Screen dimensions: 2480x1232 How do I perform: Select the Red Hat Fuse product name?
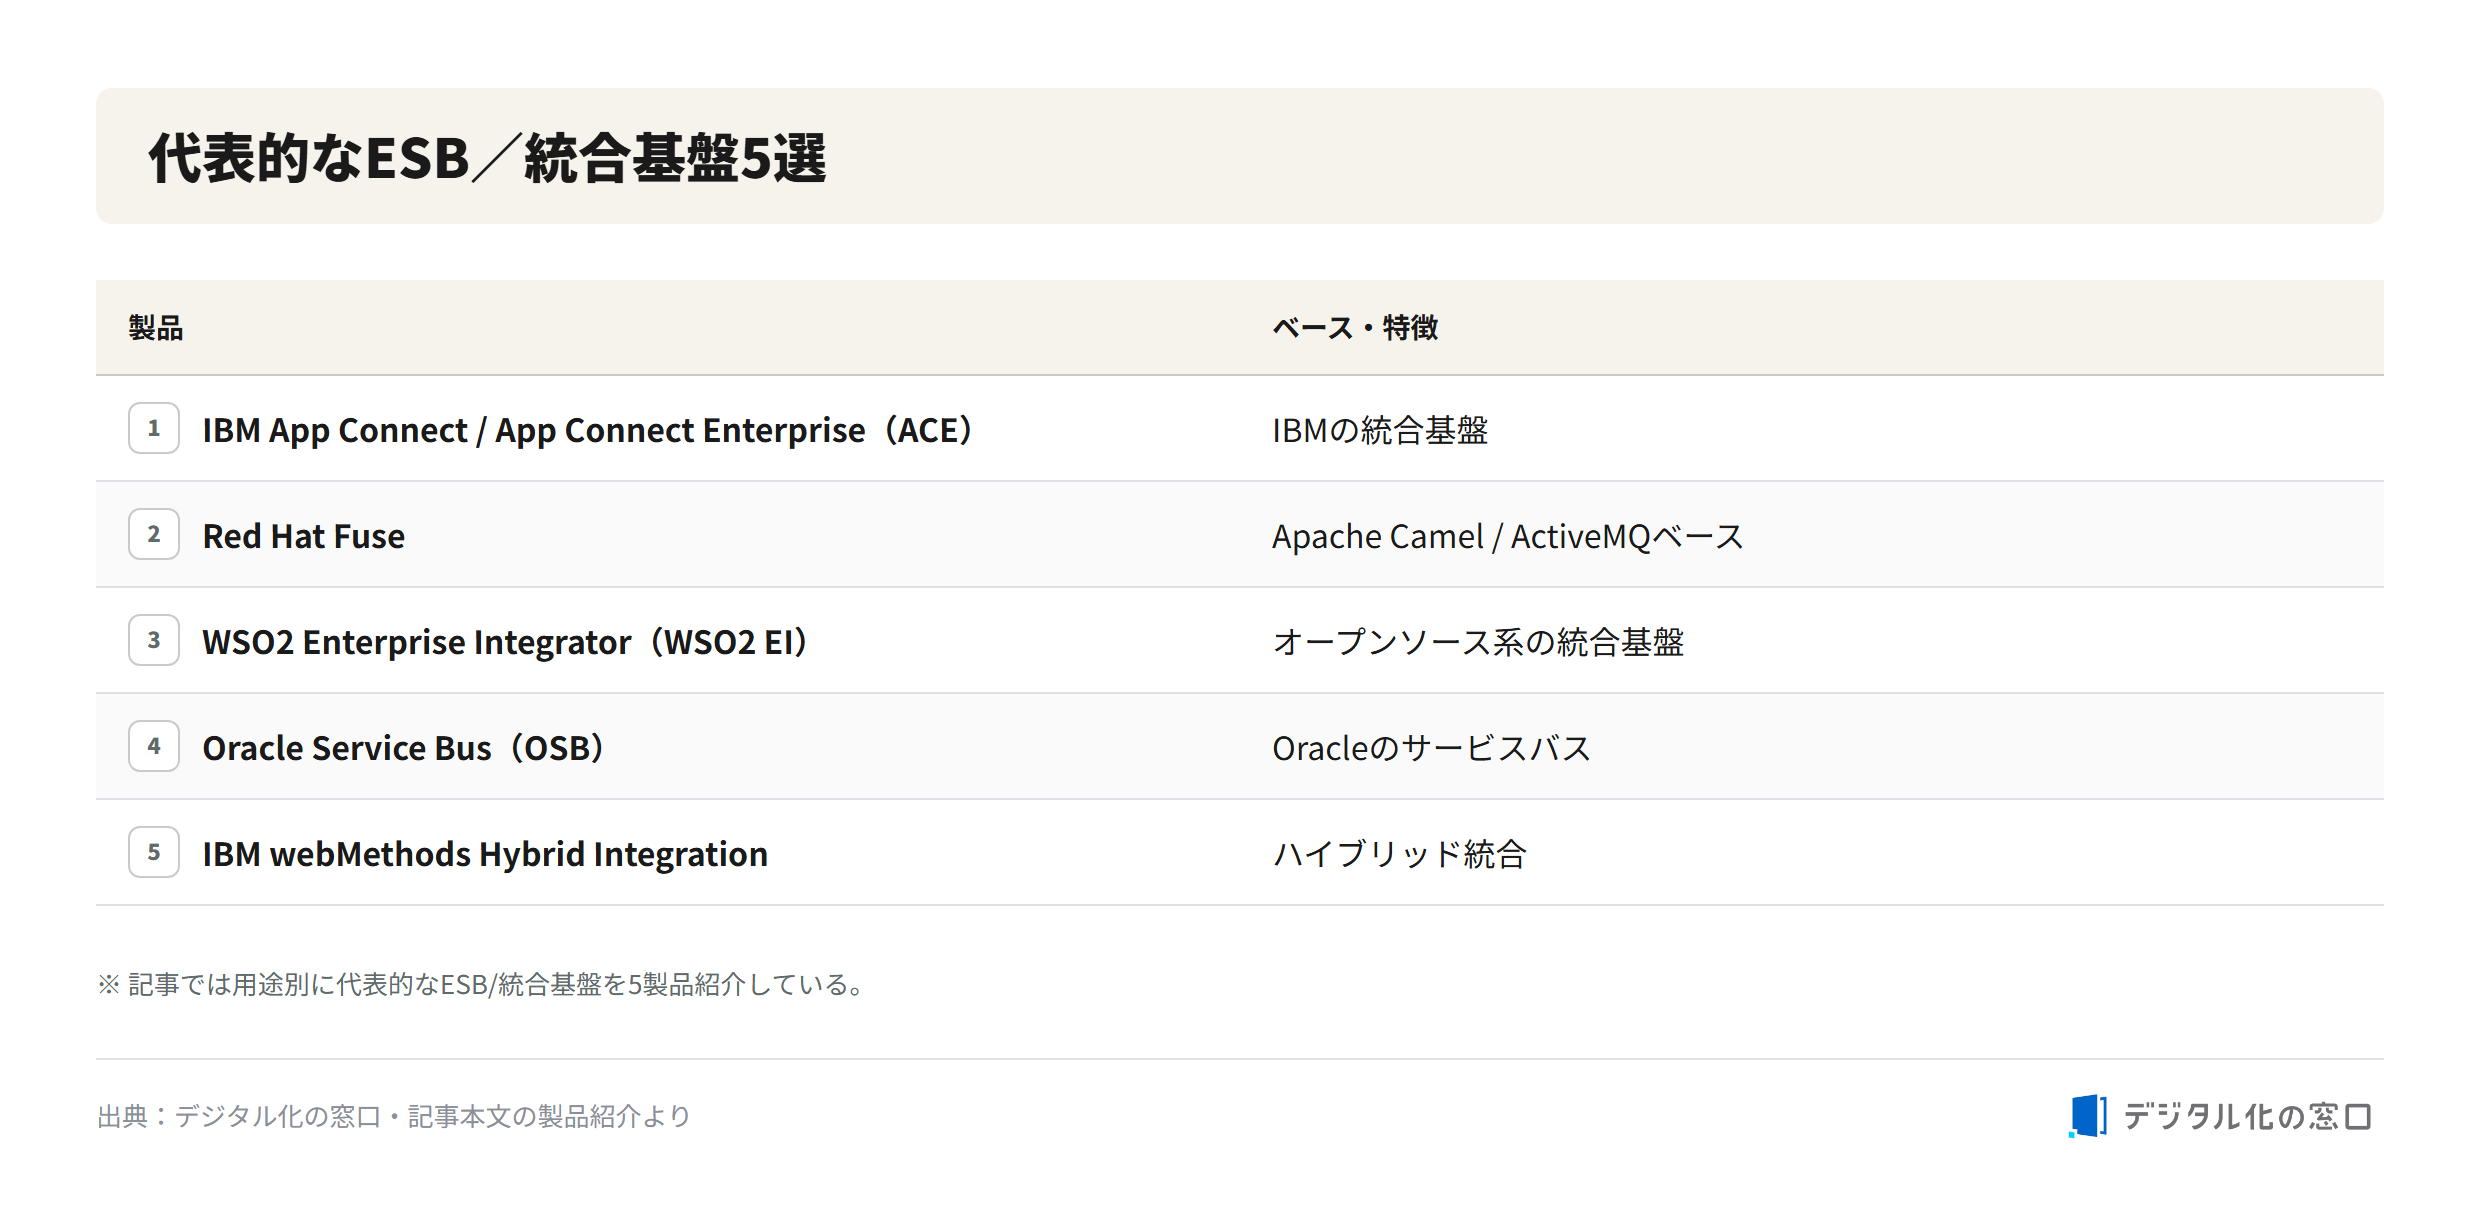click(304, 536)
